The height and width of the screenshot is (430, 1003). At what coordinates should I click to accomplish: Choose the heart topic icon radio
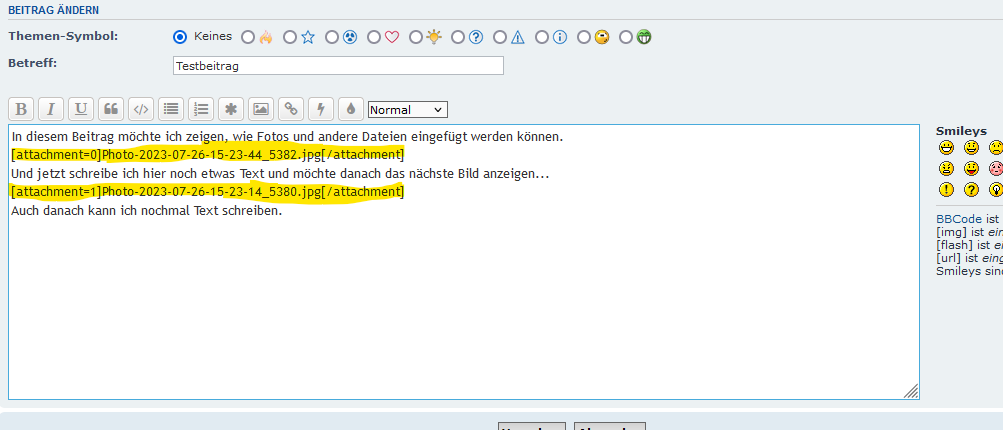click(374, 38)
